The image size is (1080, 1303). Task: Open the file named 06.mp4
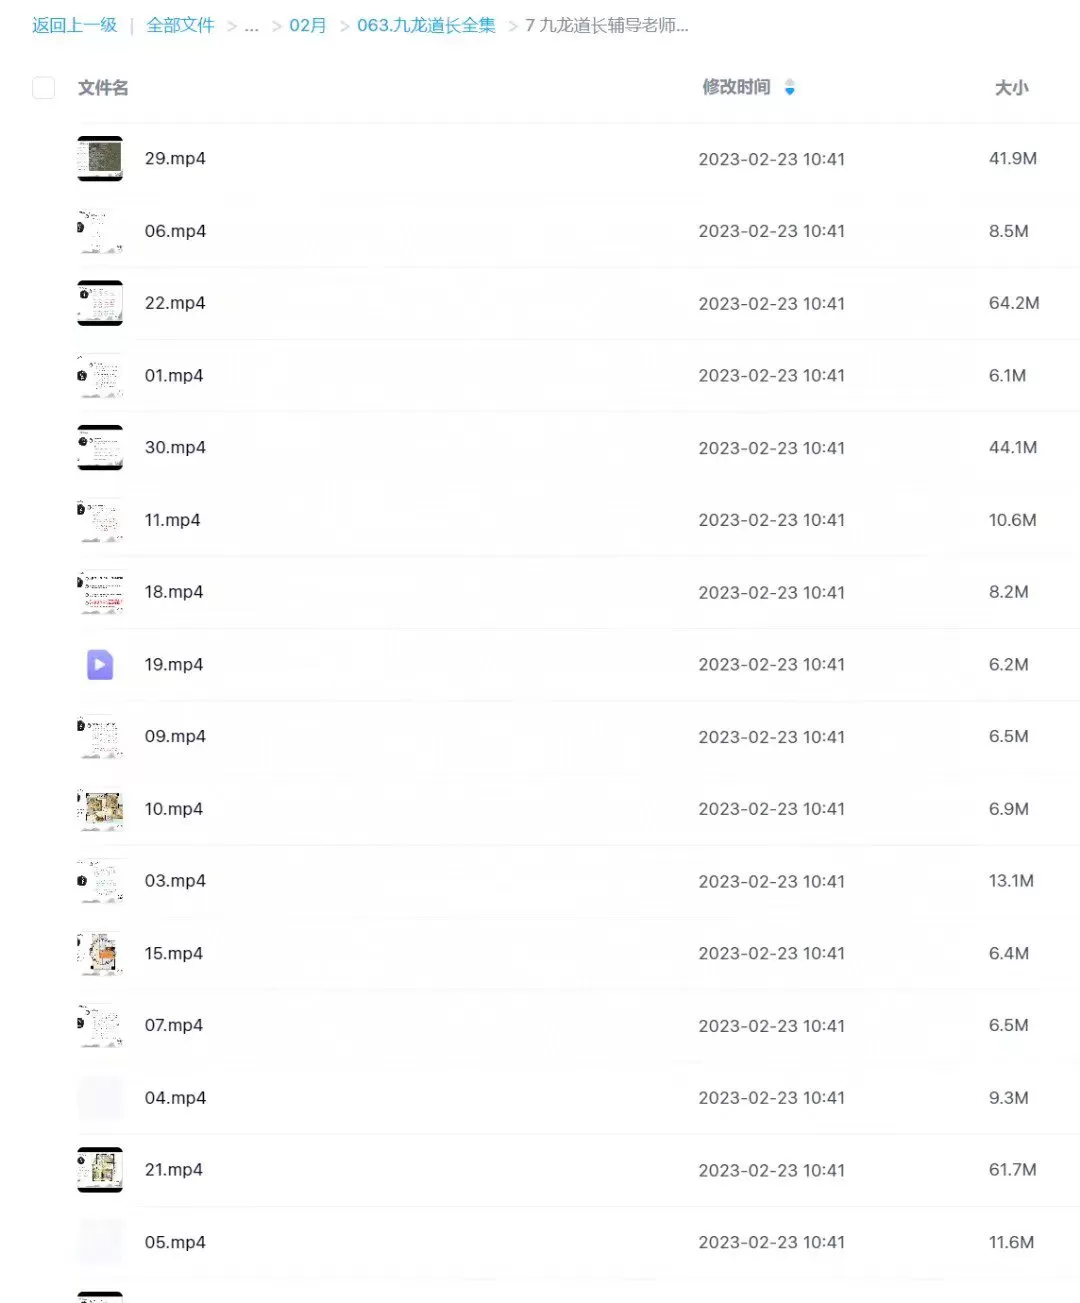coord(175,231)
